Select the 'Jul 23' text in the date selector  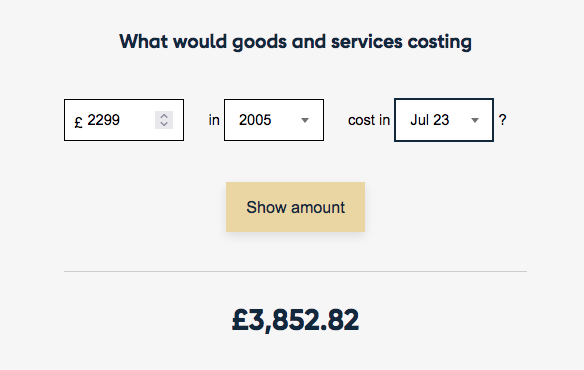coord(429,120)
